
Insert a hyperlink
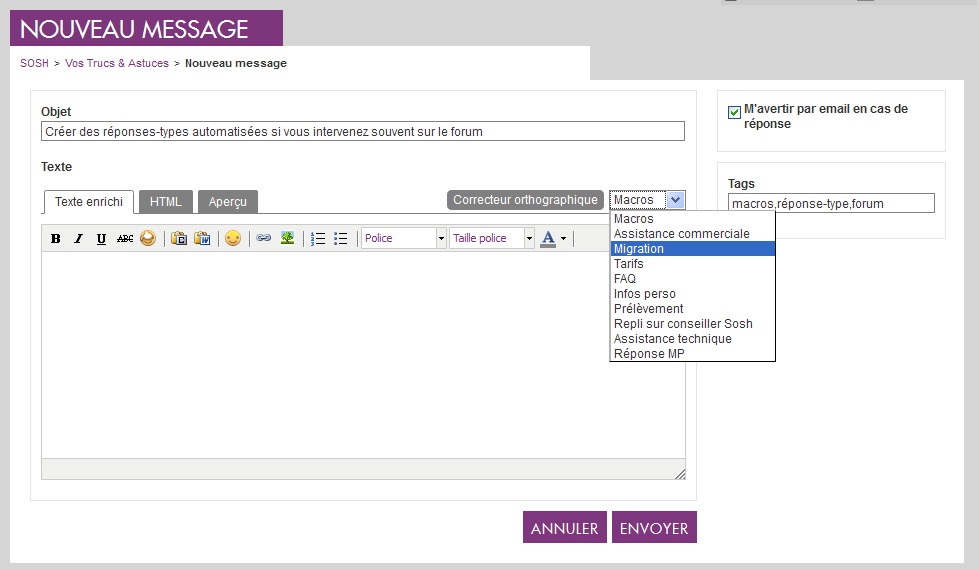[x=264, y=239]
